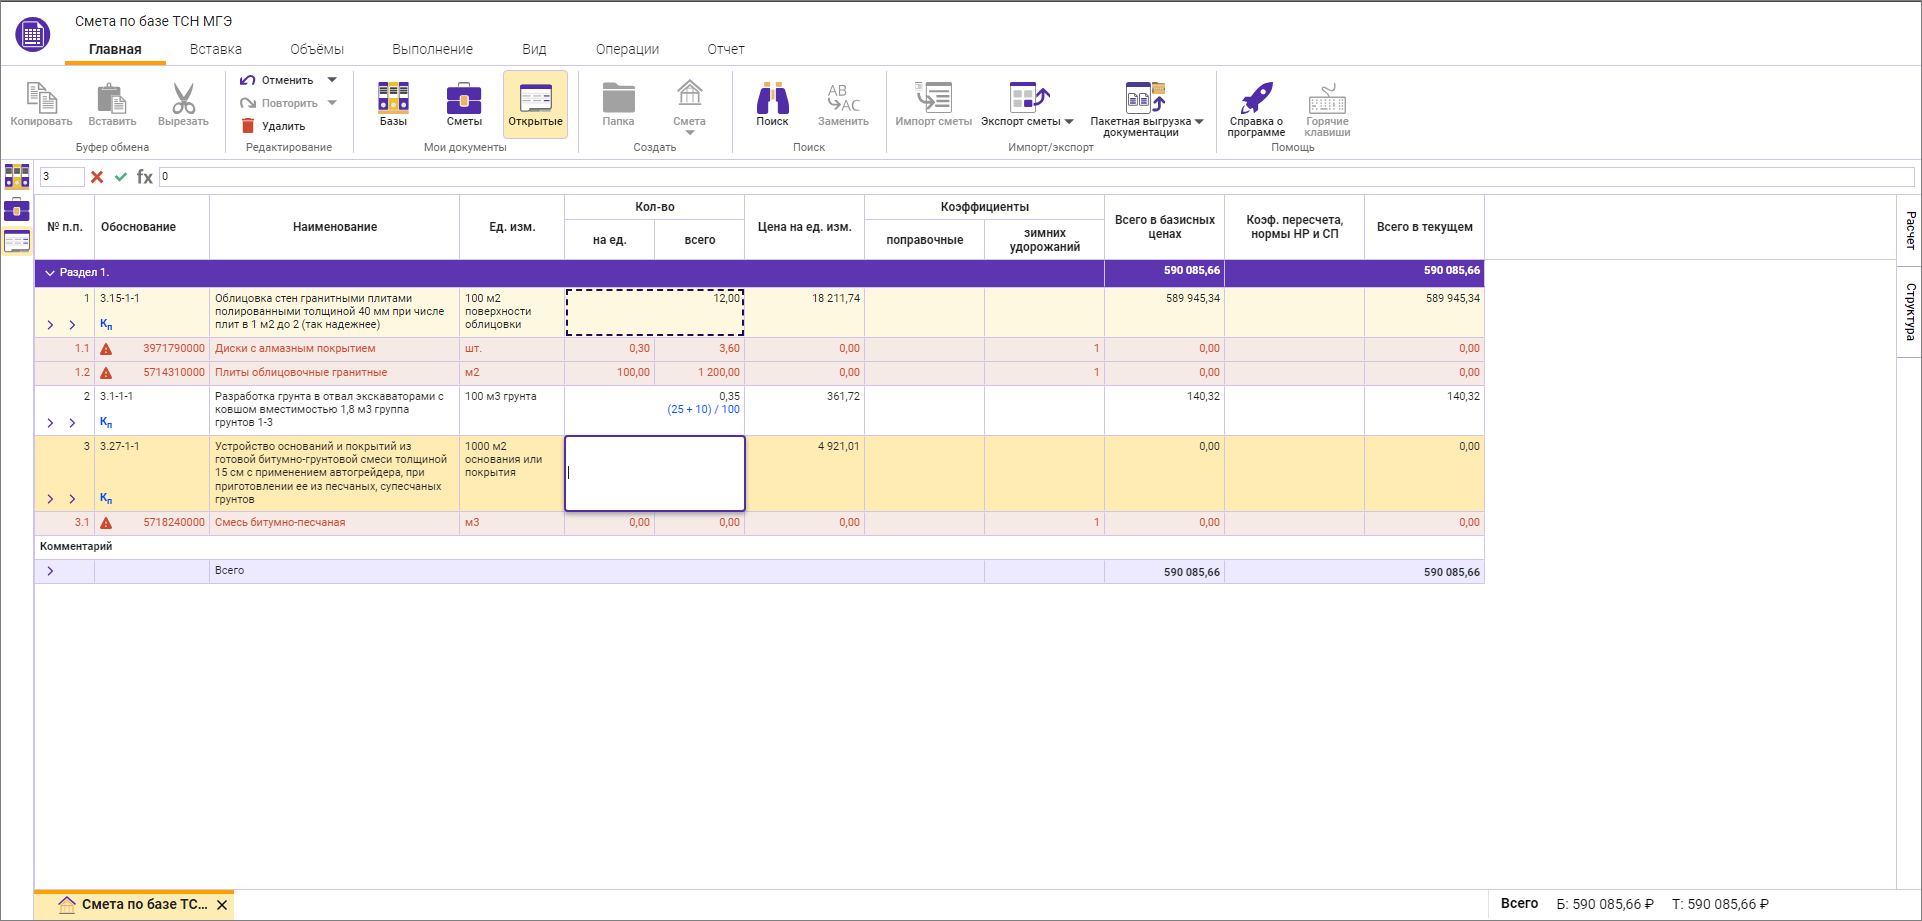Screen dimensions: 1922x921
Task: Select the Смета по базе ТС... document tab
Action: click(134, 904)
